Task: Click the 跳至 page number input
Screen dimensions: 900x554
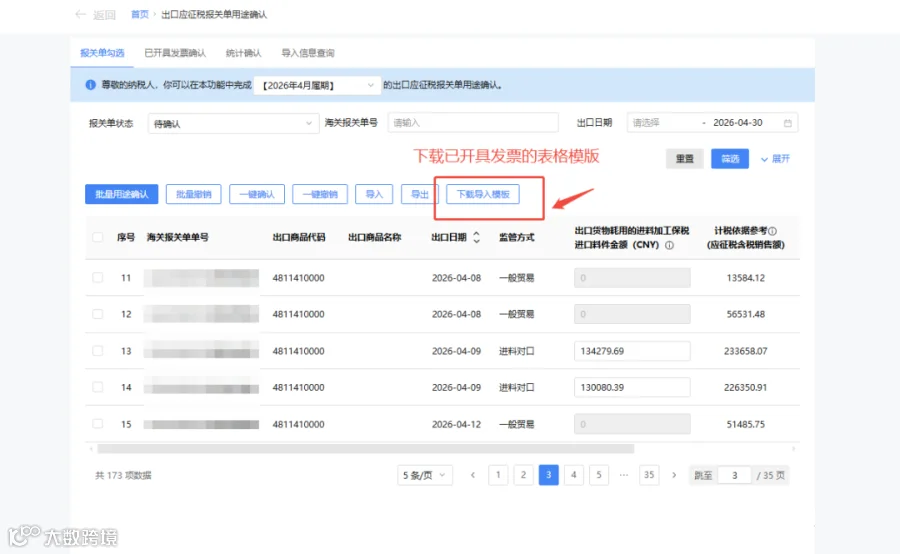Action: coord(734,475)
